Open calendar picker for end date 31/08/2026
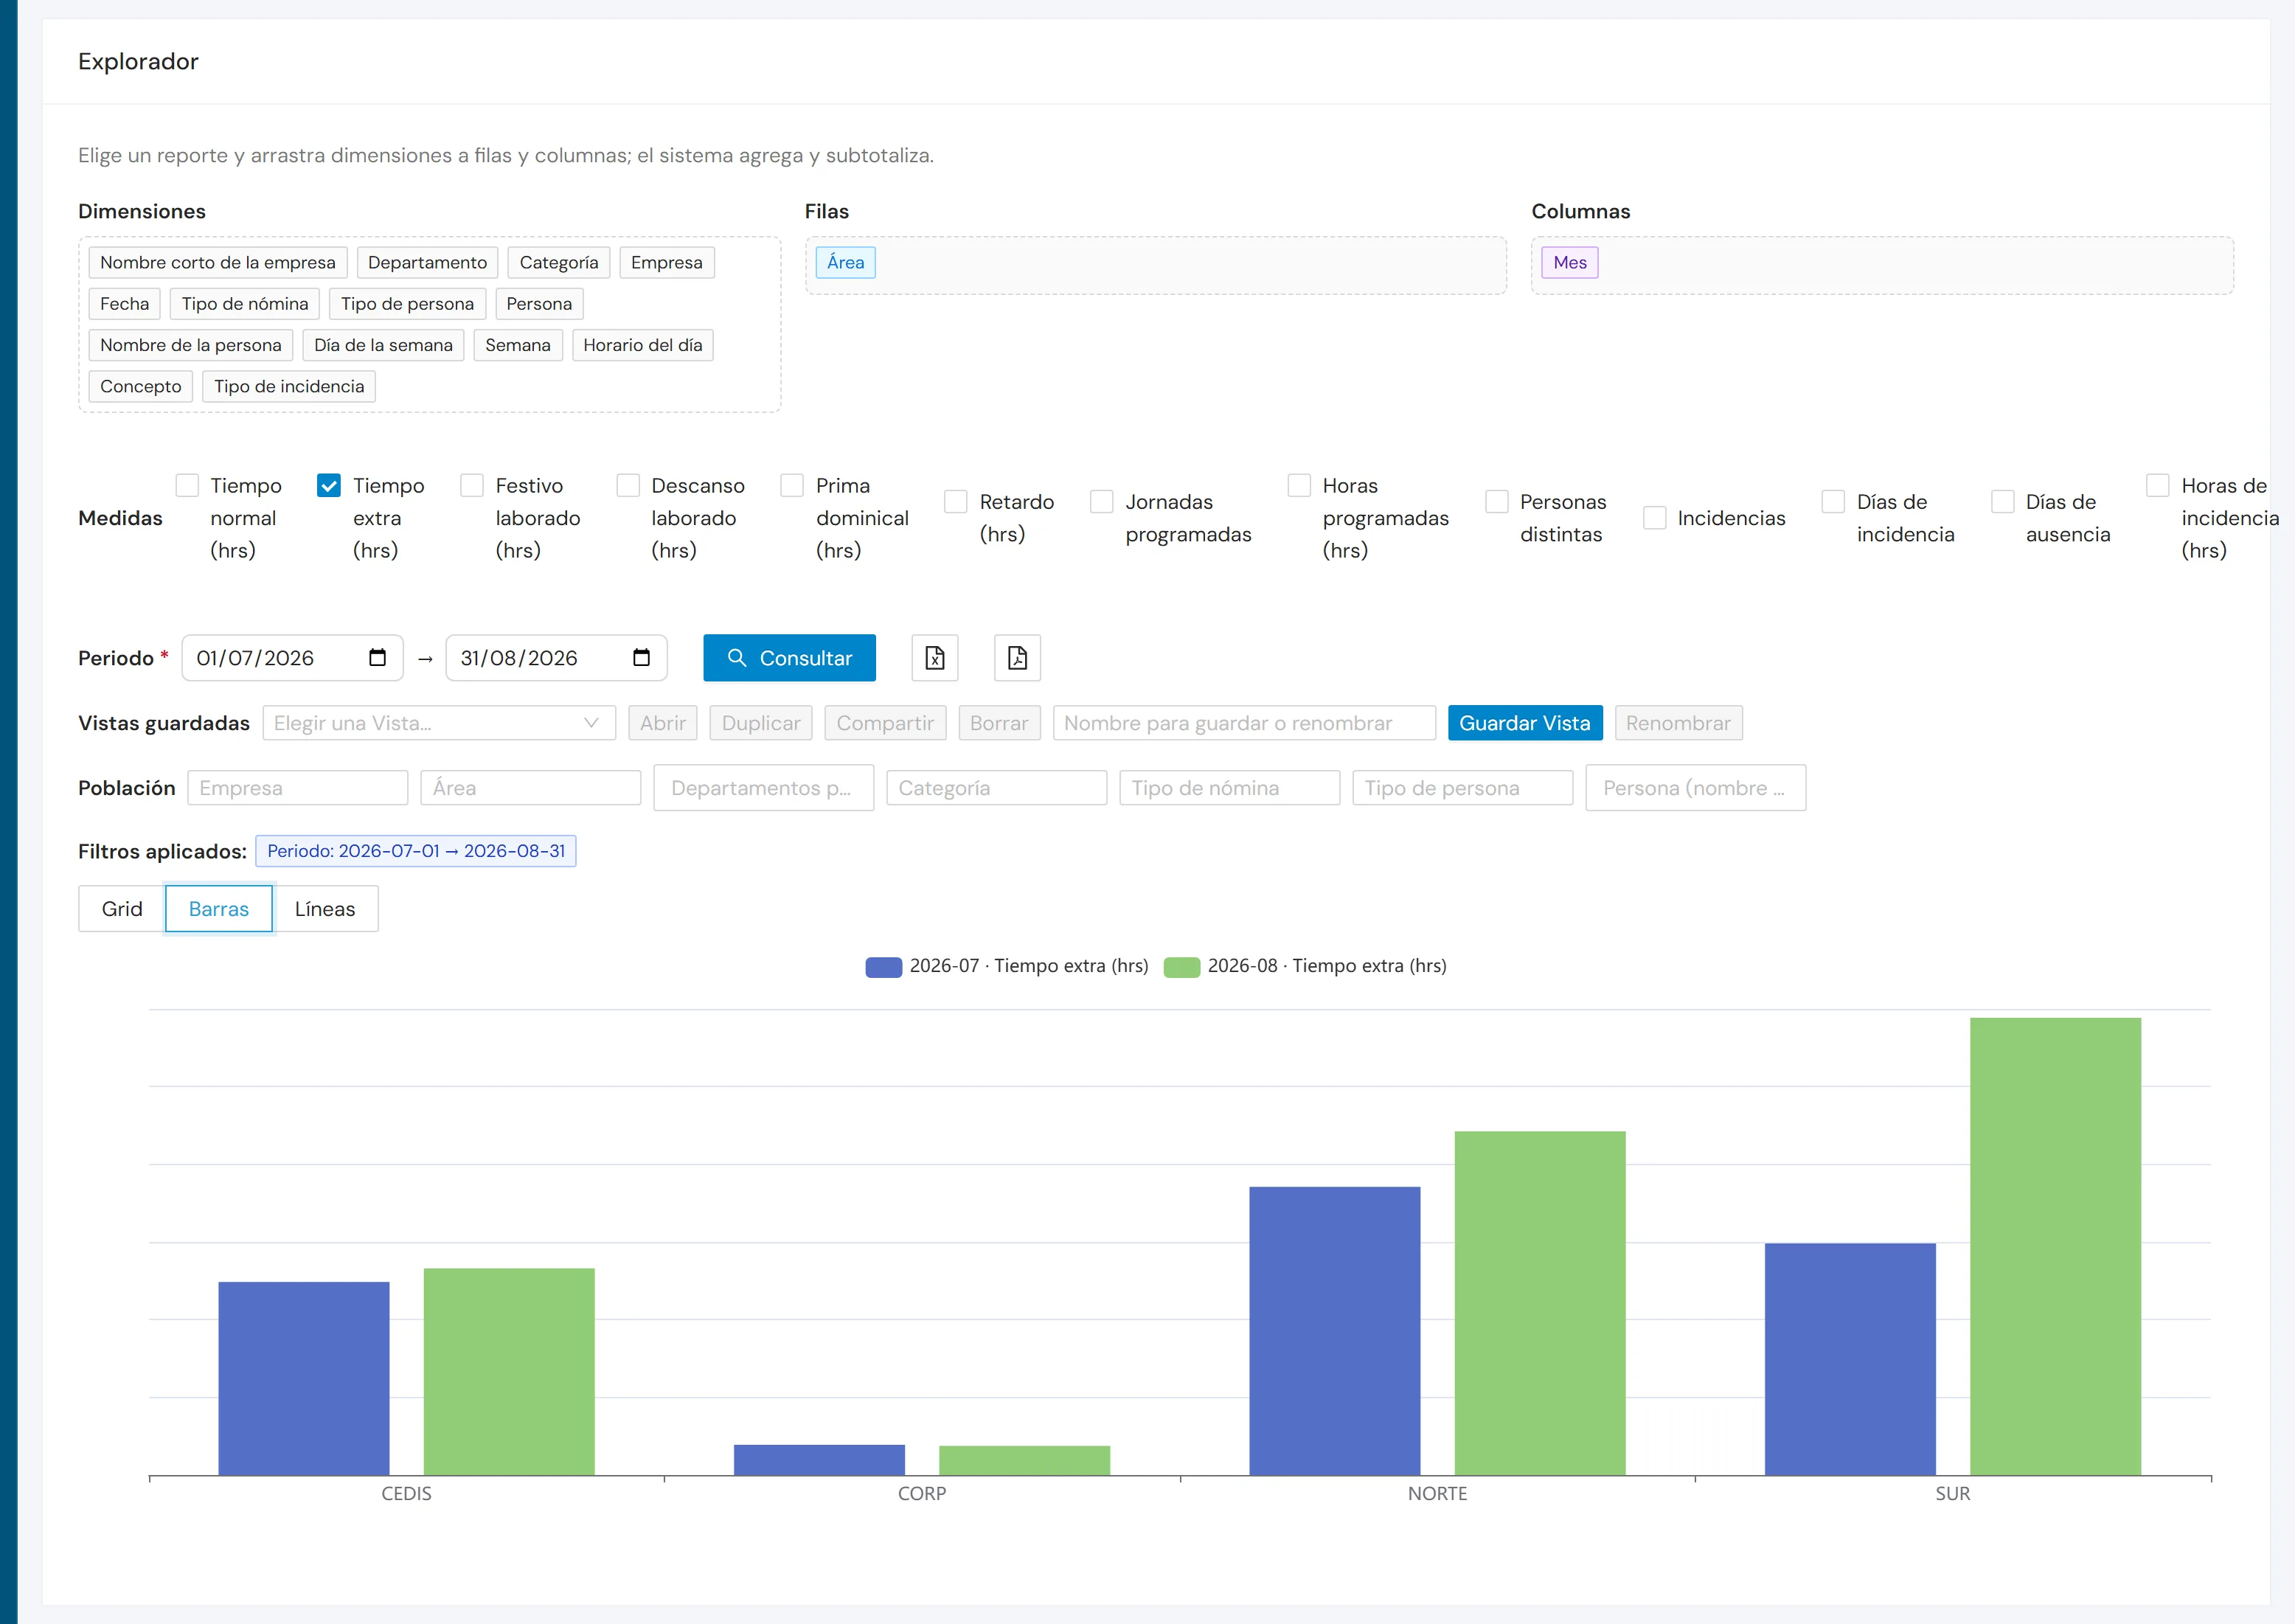This screenshot has height=1624, width=2295. 641,658
